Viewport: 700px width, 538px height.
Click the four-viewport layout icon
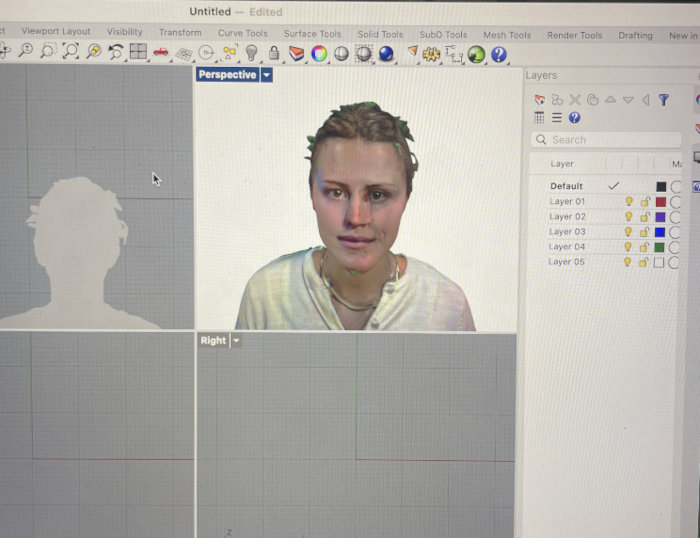(138, 52)
